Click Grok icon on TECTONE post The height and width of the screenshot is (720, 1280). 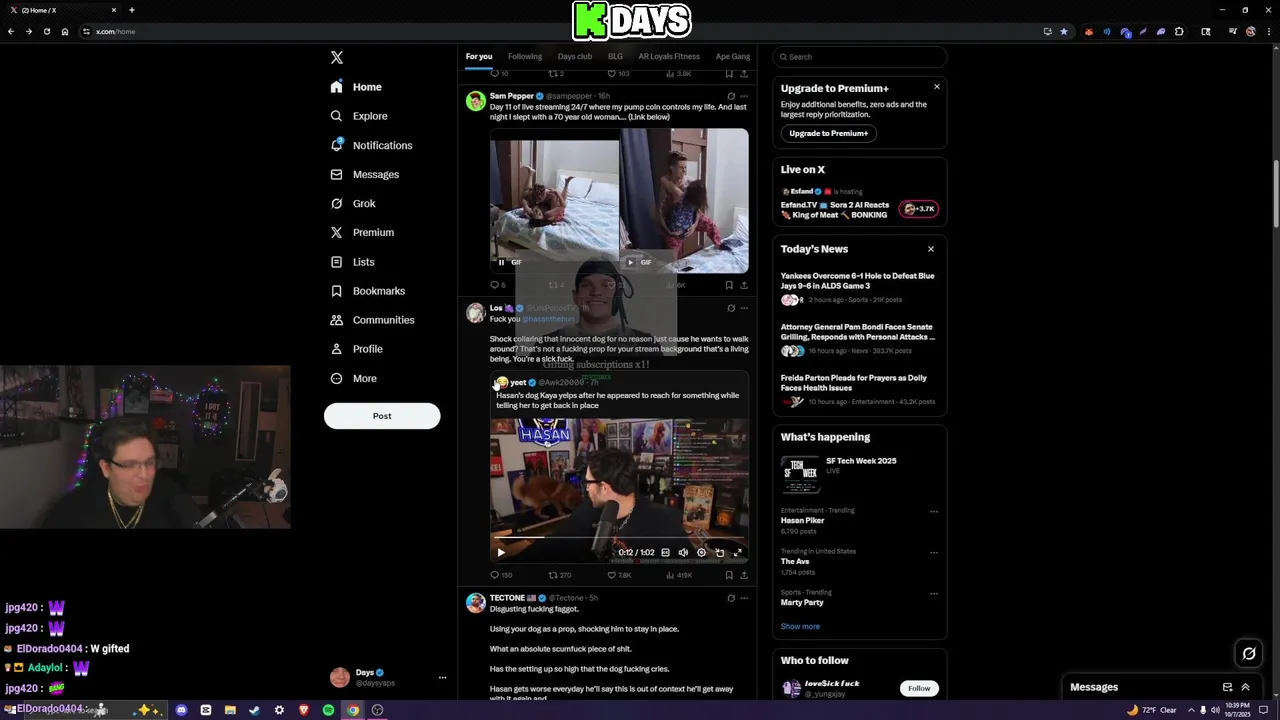point(731,598)
